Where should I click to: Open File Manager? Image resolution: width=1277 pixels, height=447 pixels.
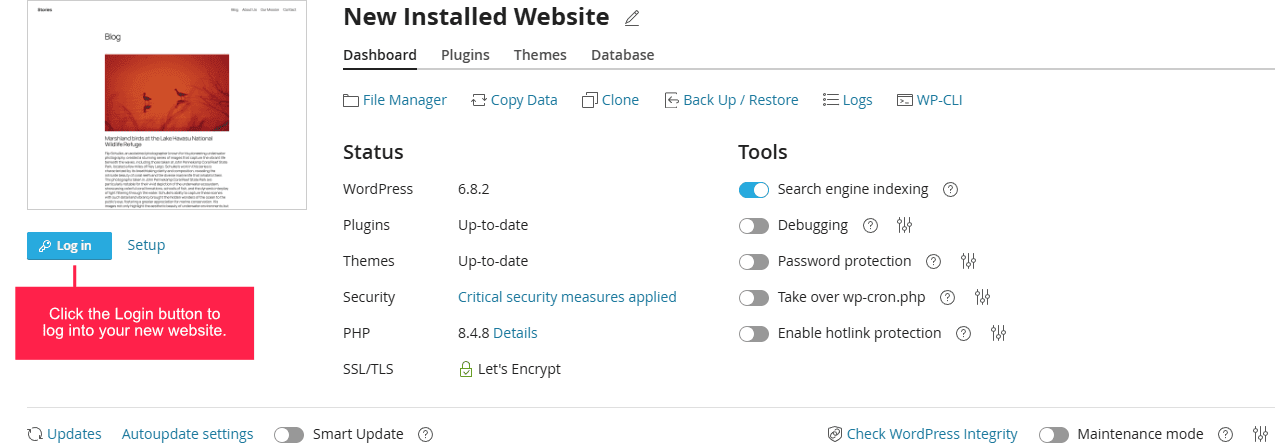(395, 100)
